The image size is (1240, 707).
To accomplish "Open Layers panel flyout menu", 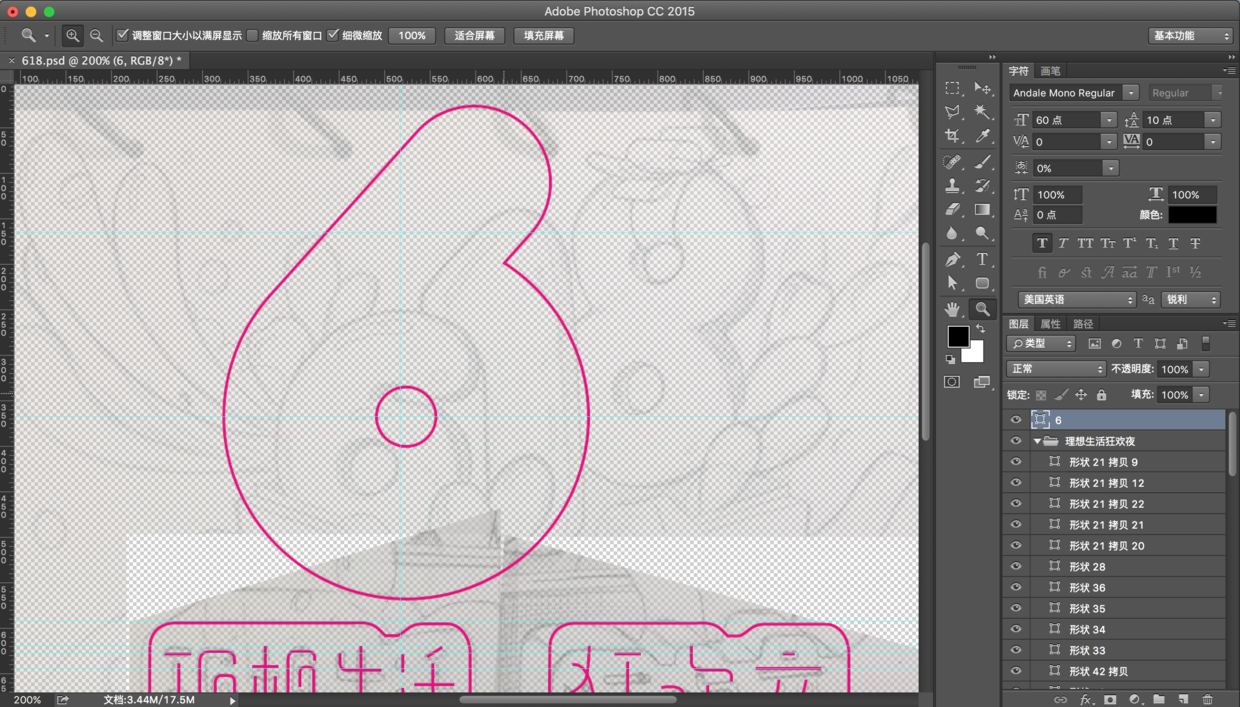I will 1229,324.
